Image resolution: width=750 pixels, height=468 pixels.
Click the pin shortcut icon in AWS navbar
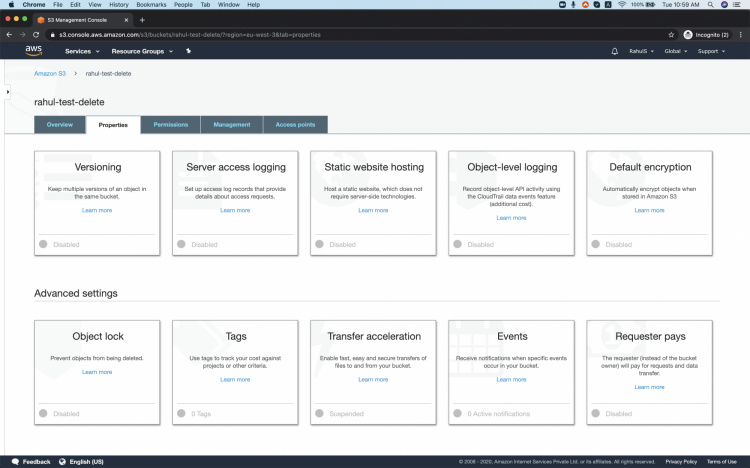click(x=188, y=51)
